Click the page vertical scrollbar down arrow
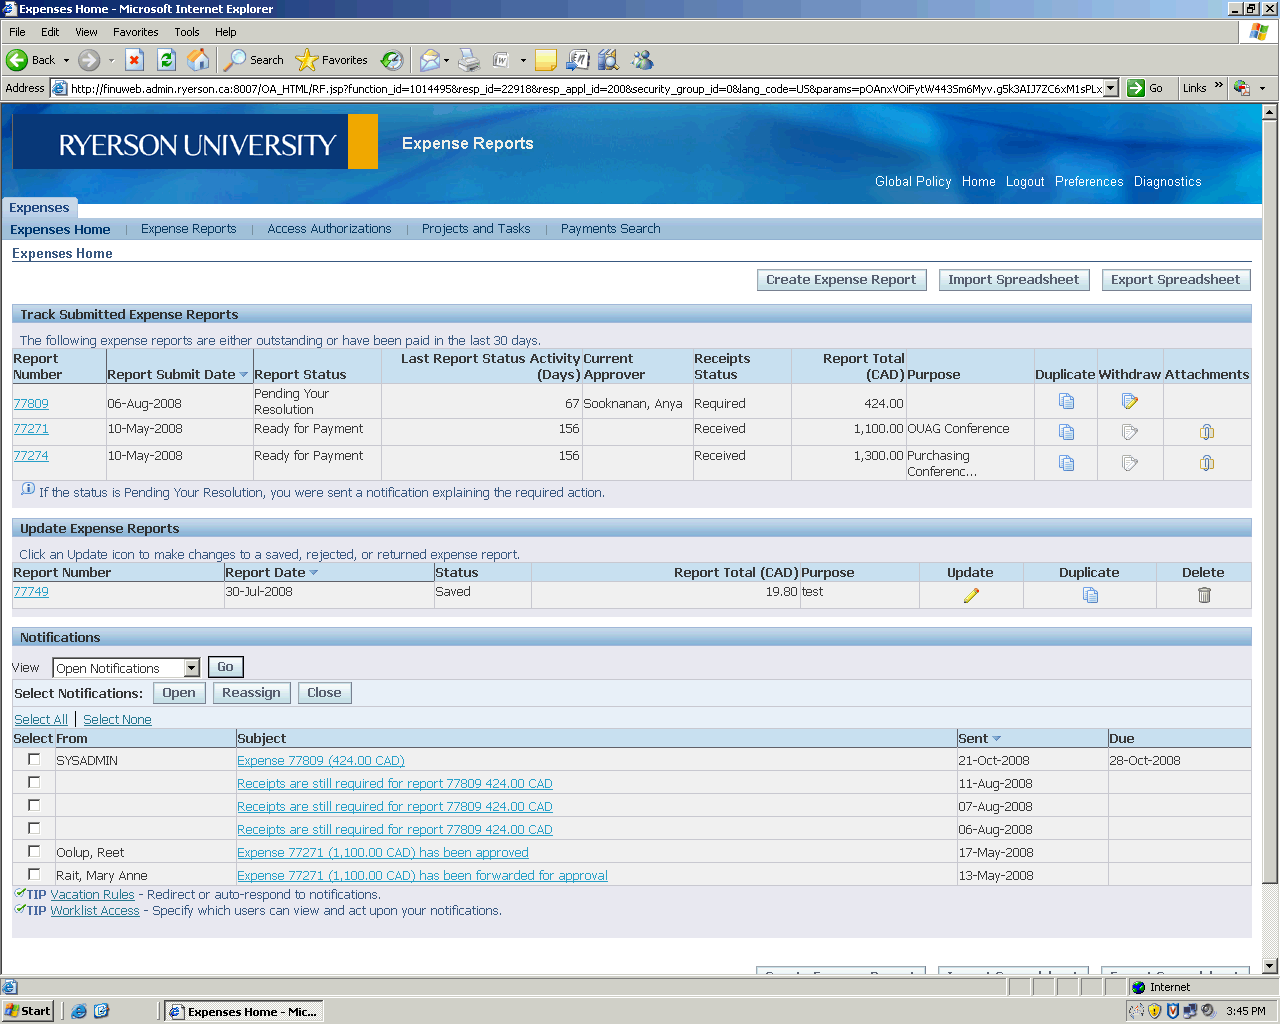This screenshot has width=1280, height=1024. (1270, 966)
